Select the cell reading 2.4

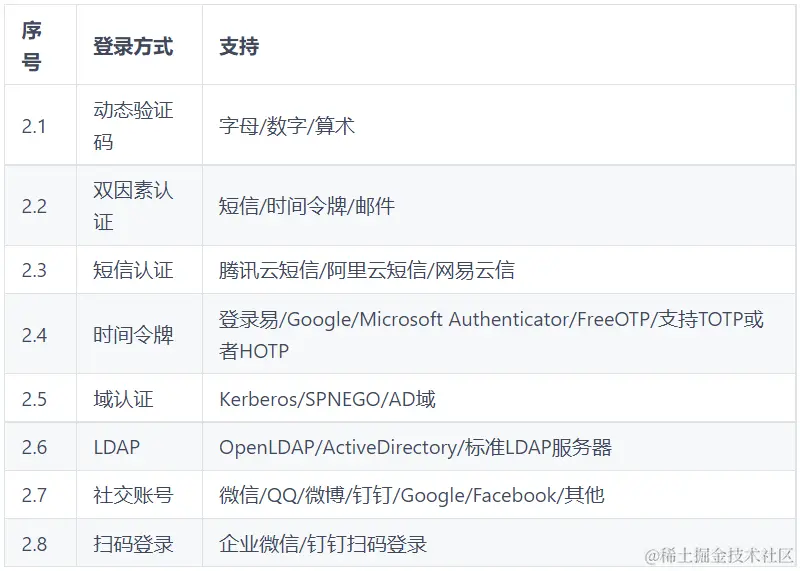(x=40, y=334)
